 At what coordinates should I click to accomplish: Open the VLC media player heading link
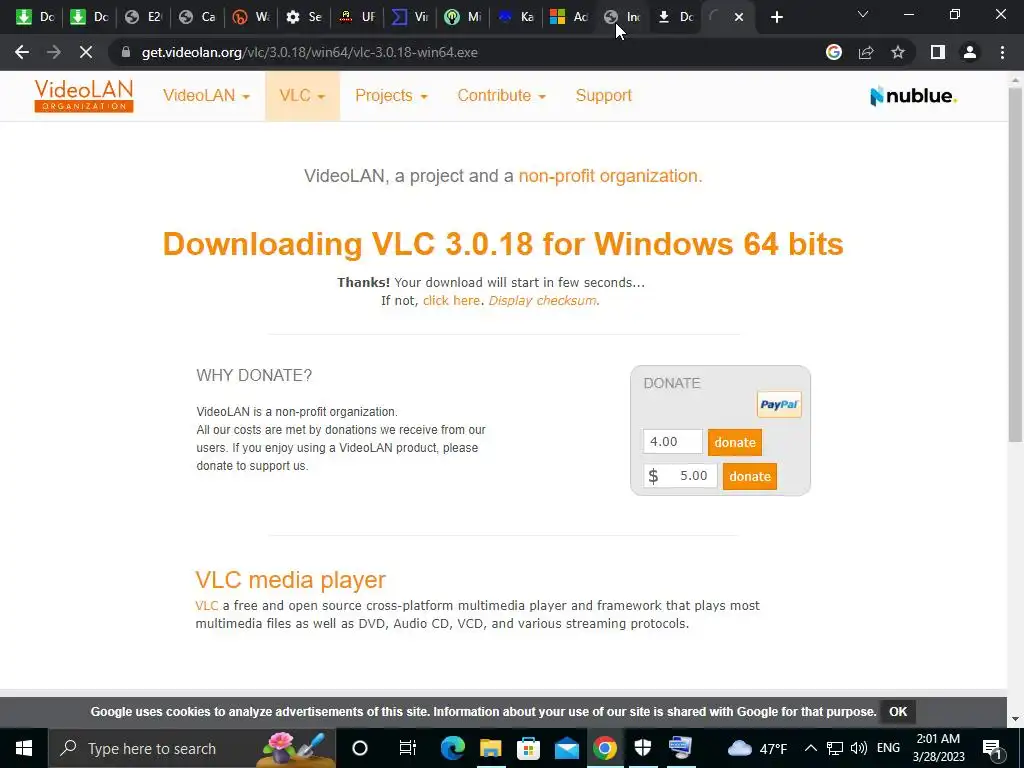click(x=291, y=579)
